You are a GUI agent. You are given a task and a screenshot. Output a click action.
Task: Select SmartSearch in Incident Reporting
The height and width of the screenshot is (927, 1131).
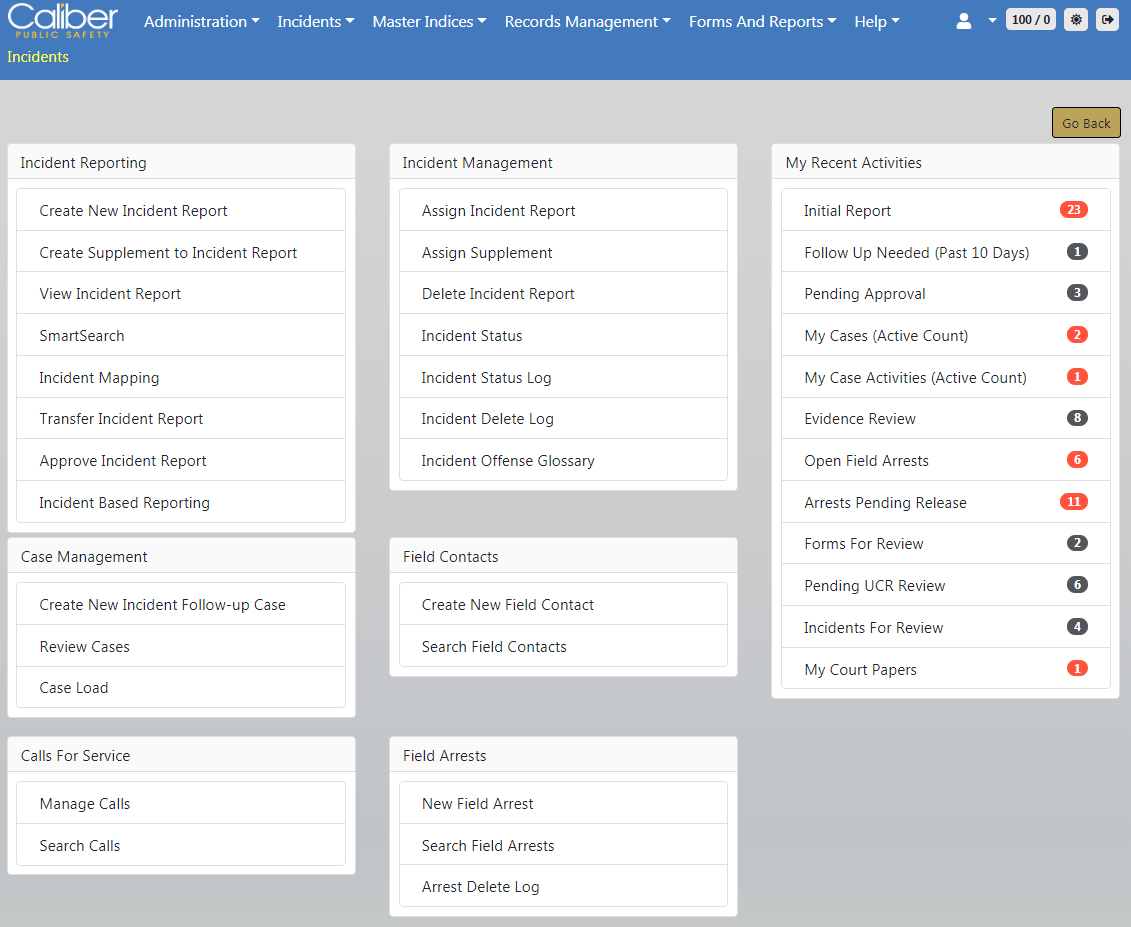pyautogui.click(x=82, y=336)
